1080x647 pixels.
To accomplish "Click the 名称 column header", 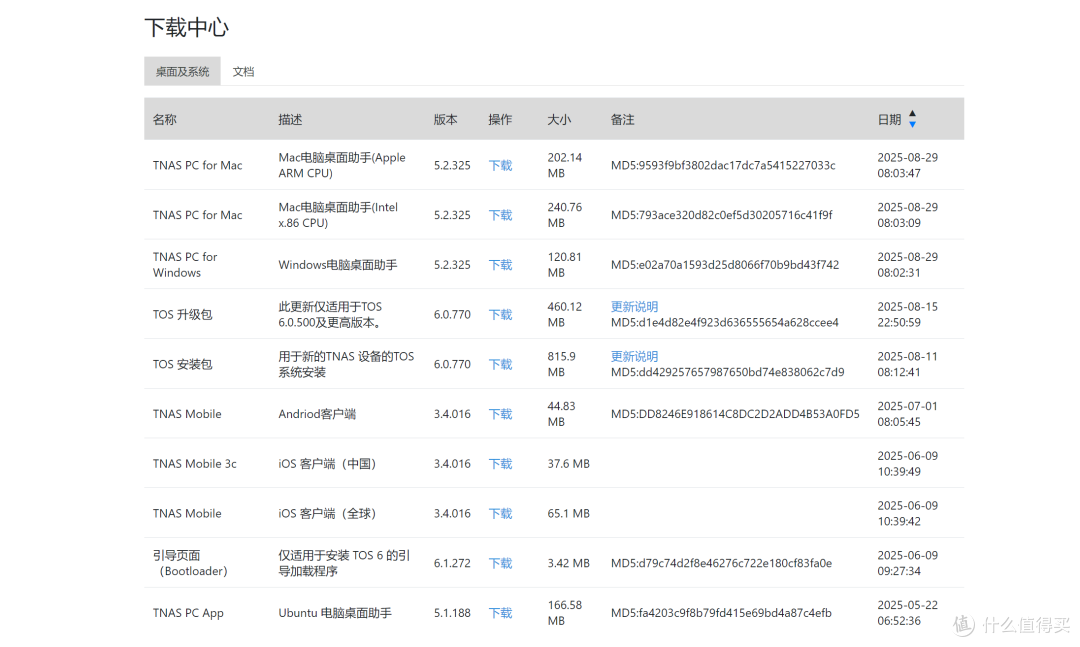I will click(x=165, y=120).
